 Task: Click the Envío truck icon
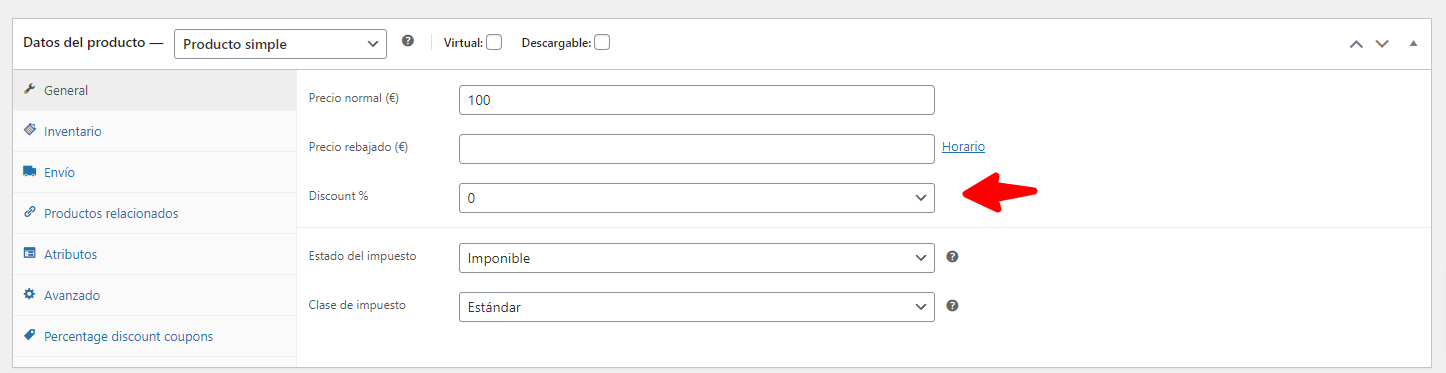[x=29, y=172]
